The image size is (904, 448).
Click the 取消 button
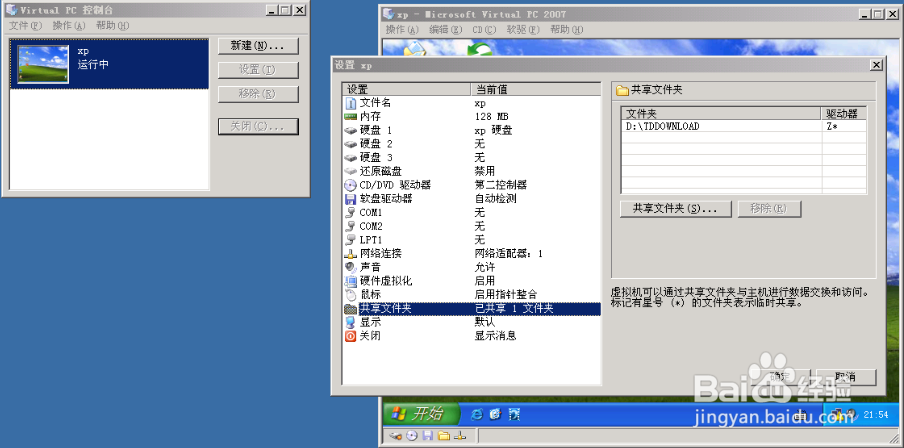point(846,377)
